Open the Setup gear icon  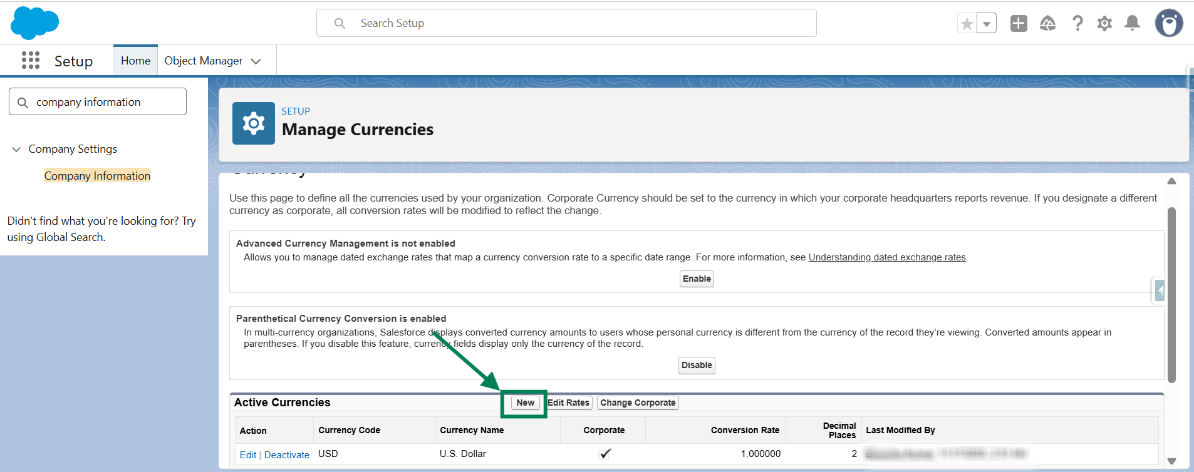1104,24
